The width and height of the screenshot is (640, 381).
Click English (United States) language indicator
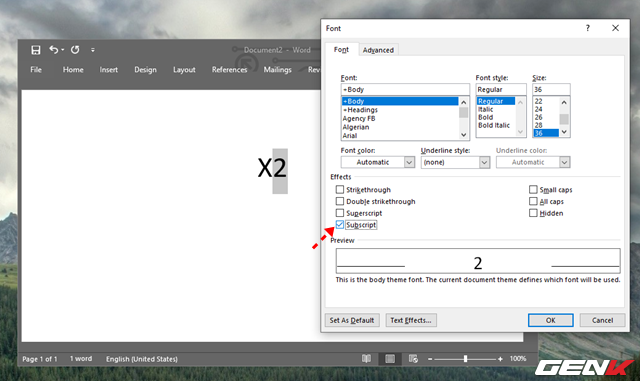(142, 359)
